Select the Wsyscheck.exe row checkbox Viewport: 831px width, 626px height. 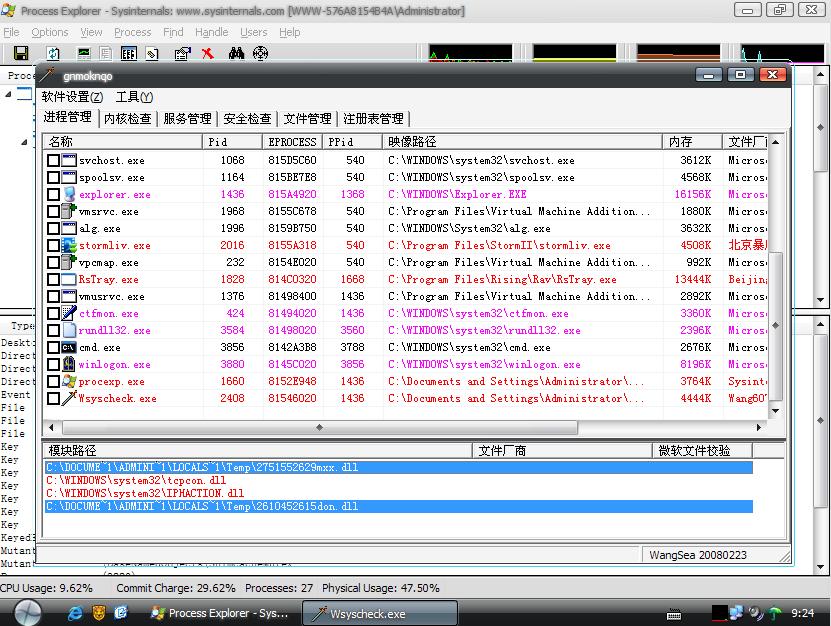click(x=53, y=398)
